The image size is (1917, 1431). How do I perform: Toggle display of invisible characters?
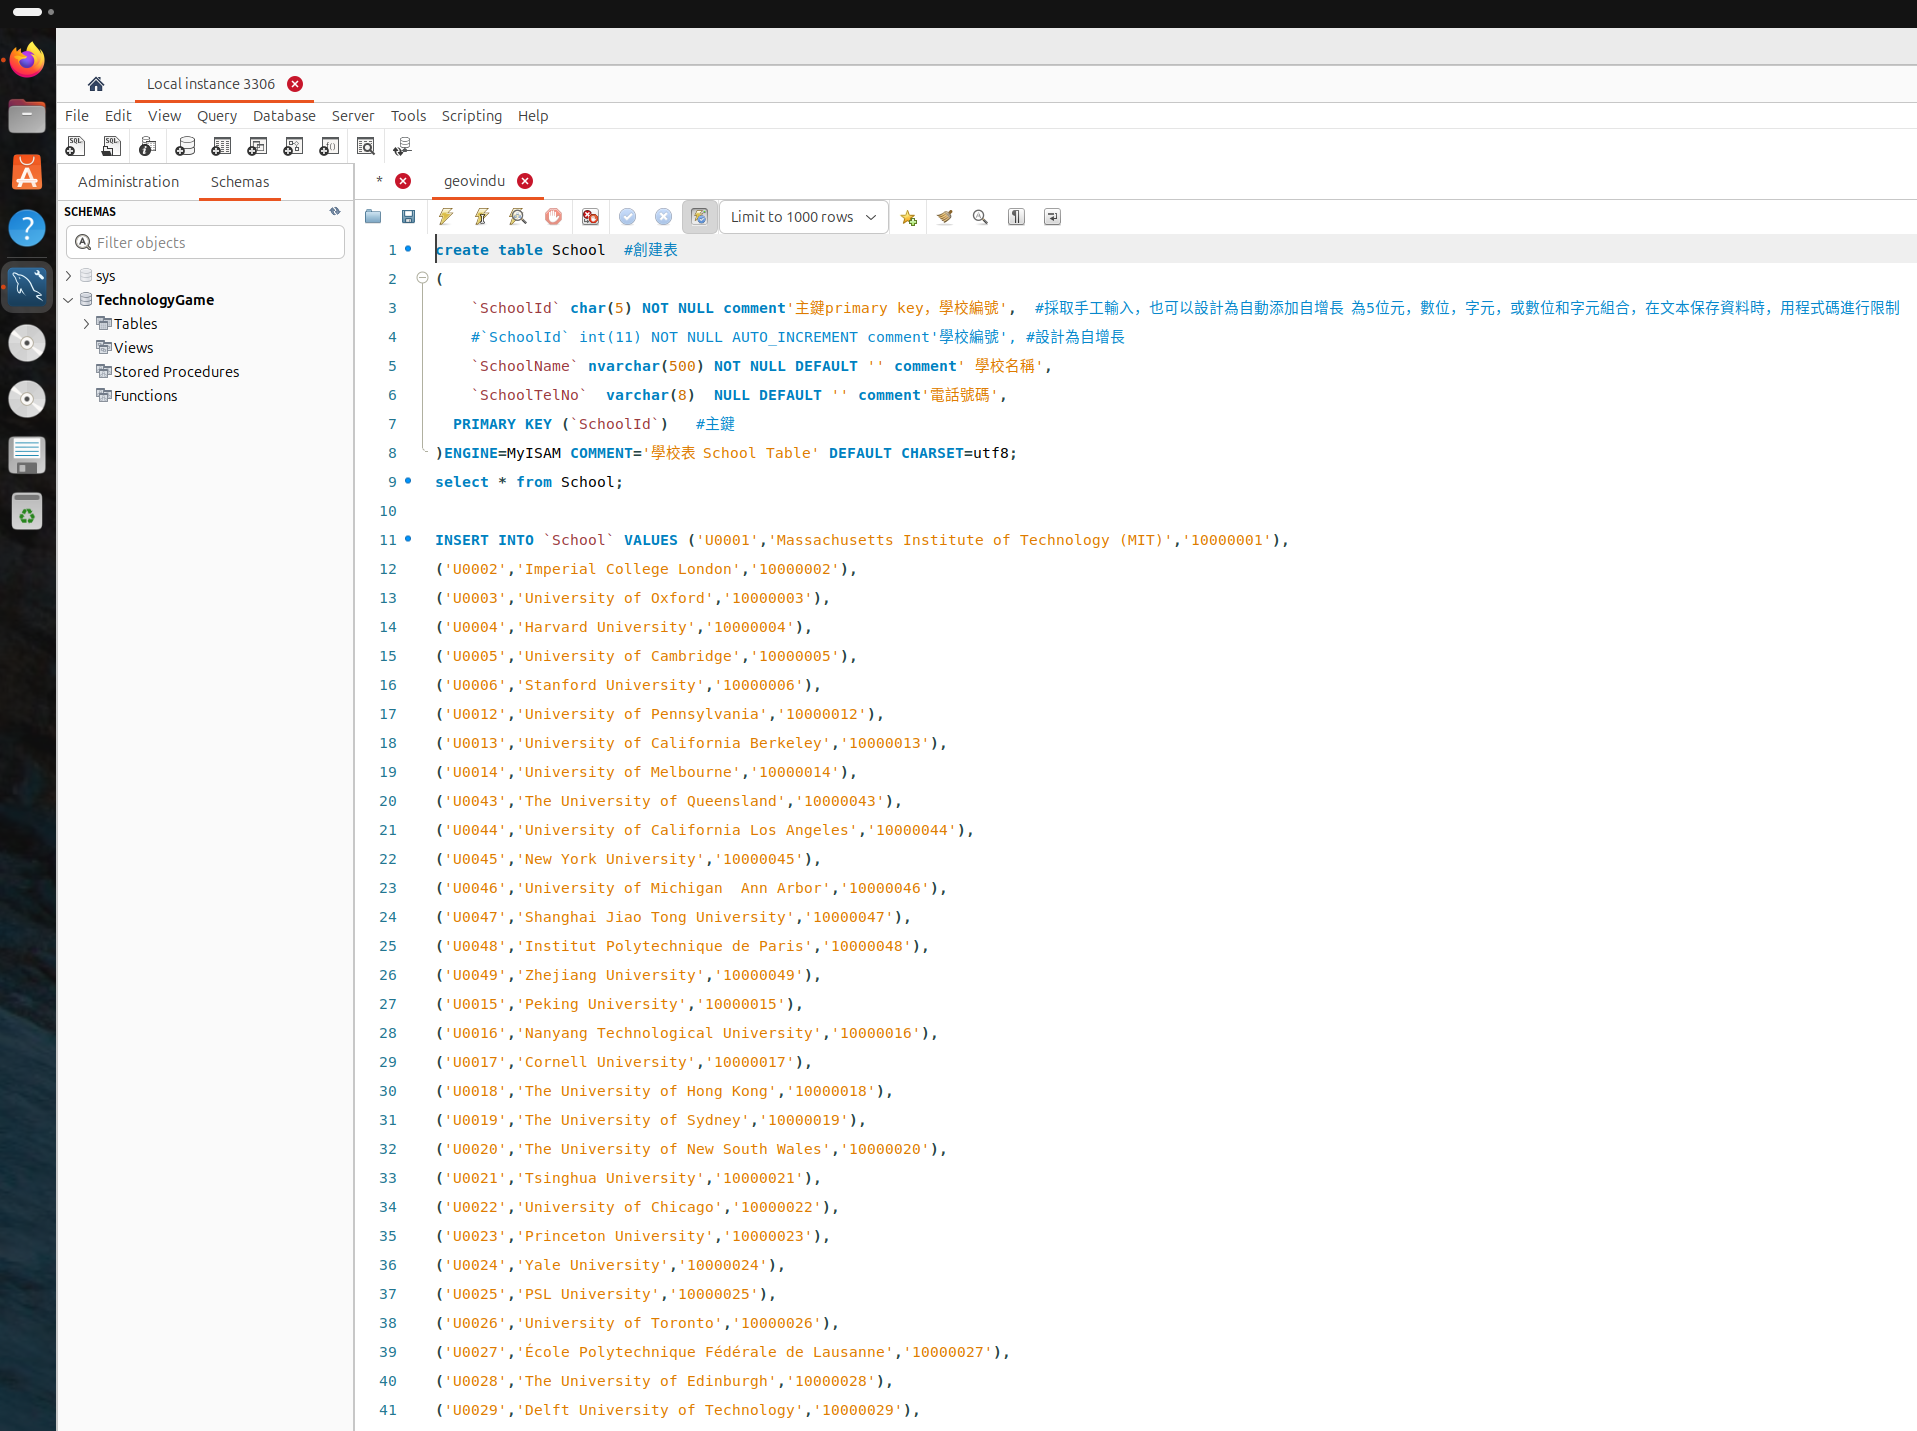[x=1016, y=217]
